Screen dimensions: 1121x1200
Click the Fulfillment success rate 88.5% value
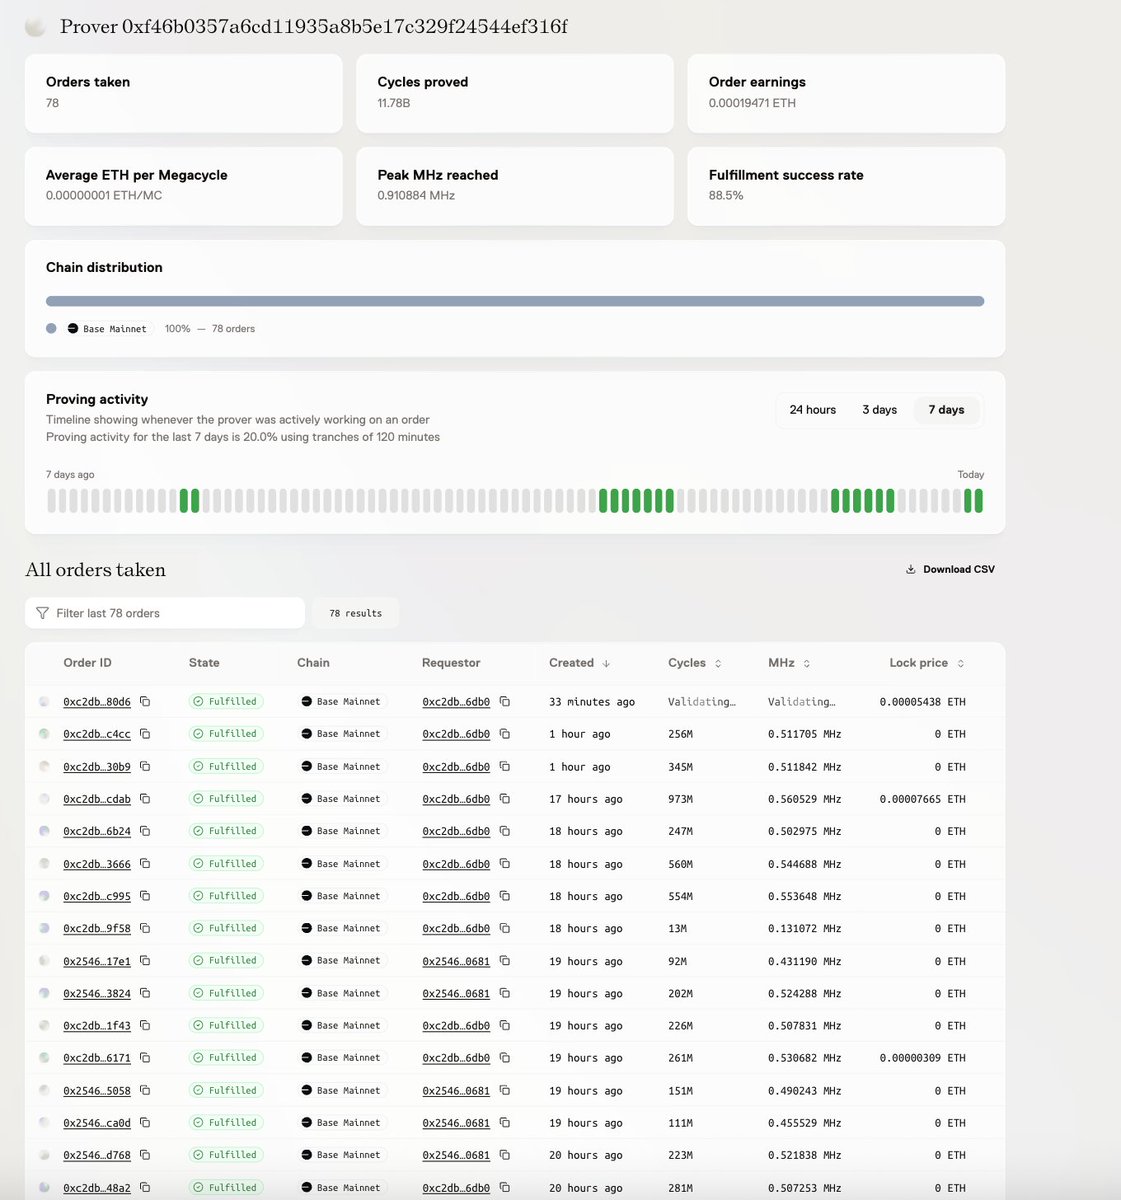tap(726, 196)
